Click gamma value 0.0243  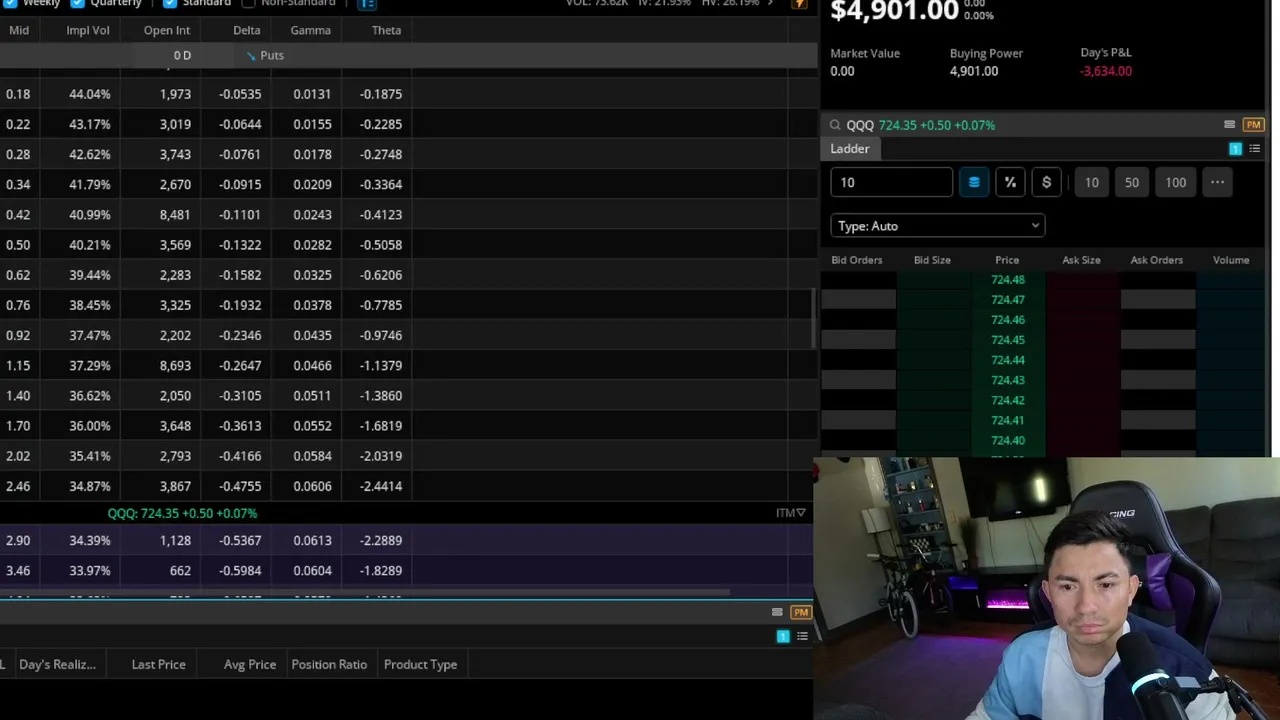(312, 214)
